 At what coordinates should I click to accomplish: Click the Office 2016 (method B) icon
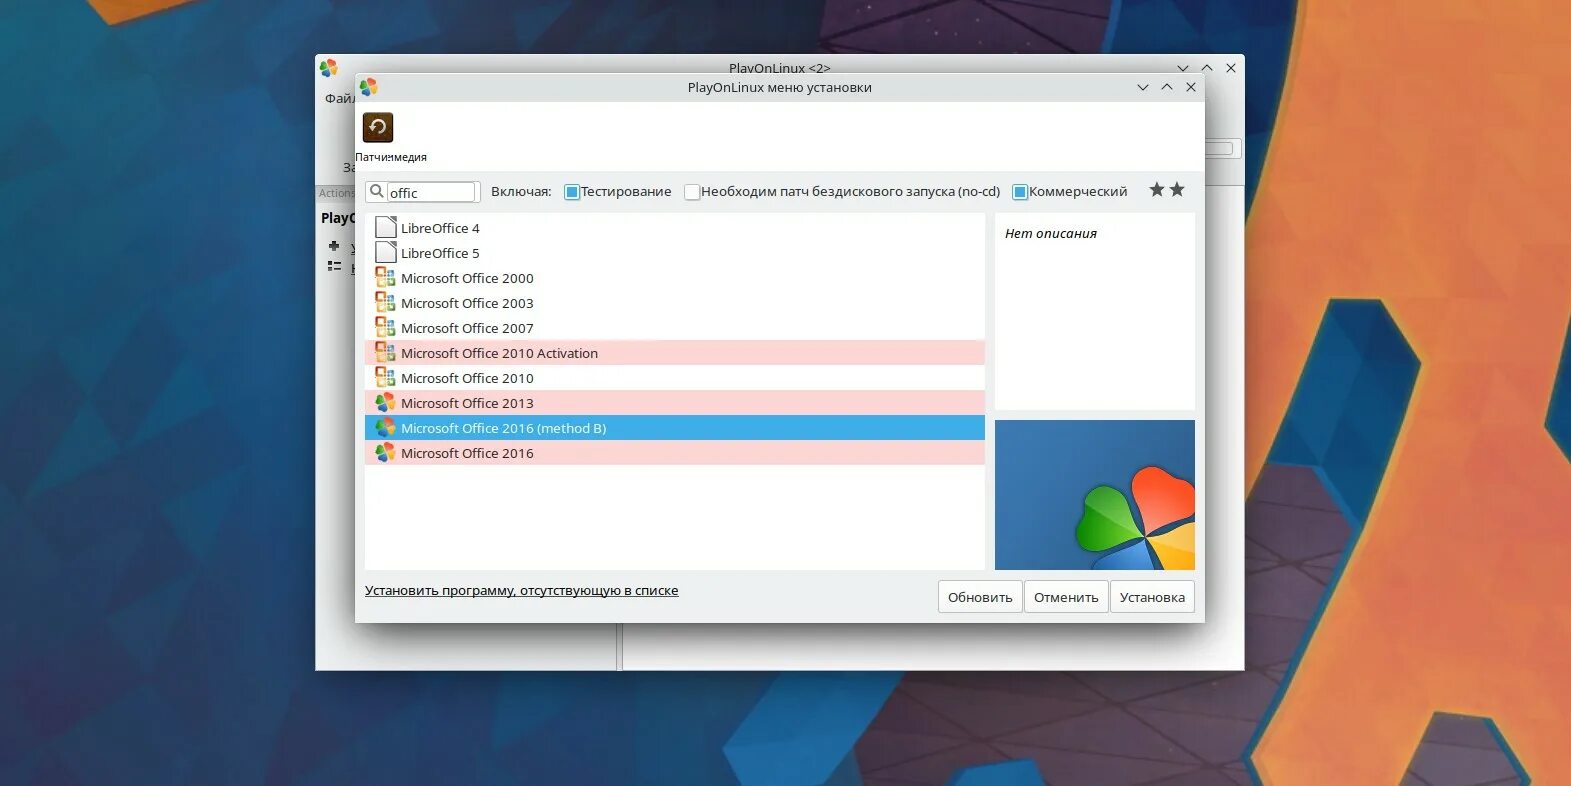[385, 427]
